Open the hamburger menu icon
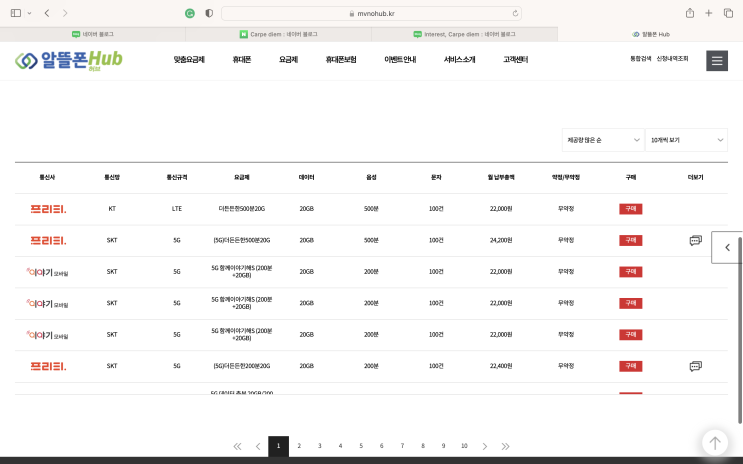Screen dimensions: 743x464 coord(717,61)
